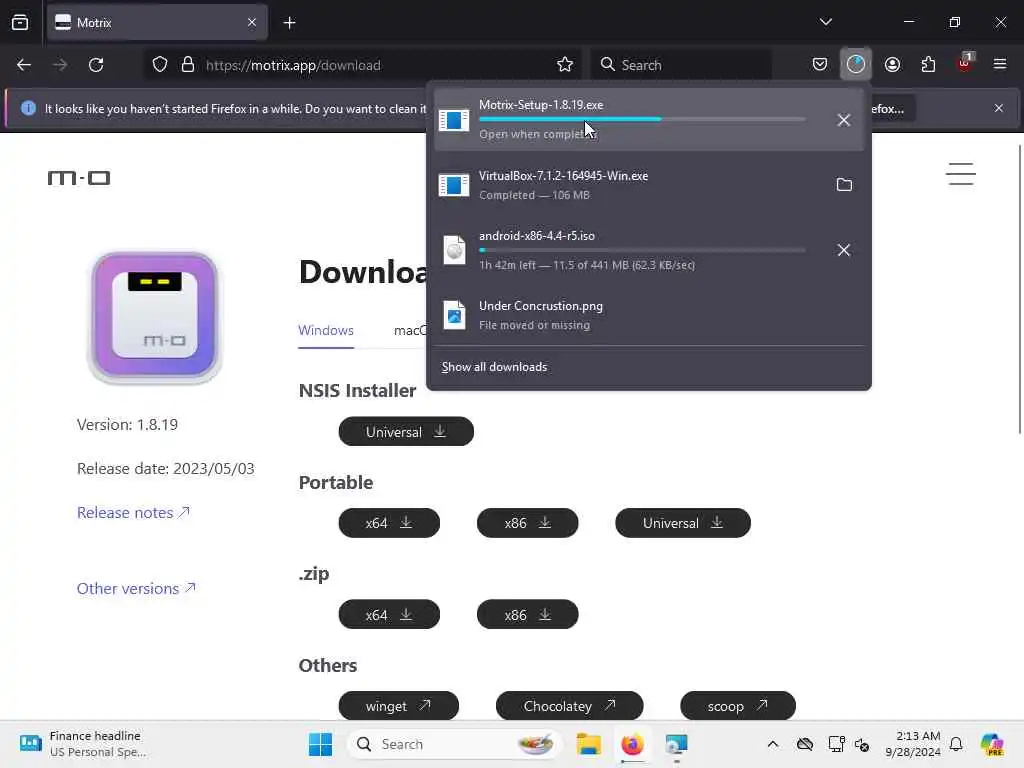
Task: Download the .zip x86 build
Action: tap(528, 615)
